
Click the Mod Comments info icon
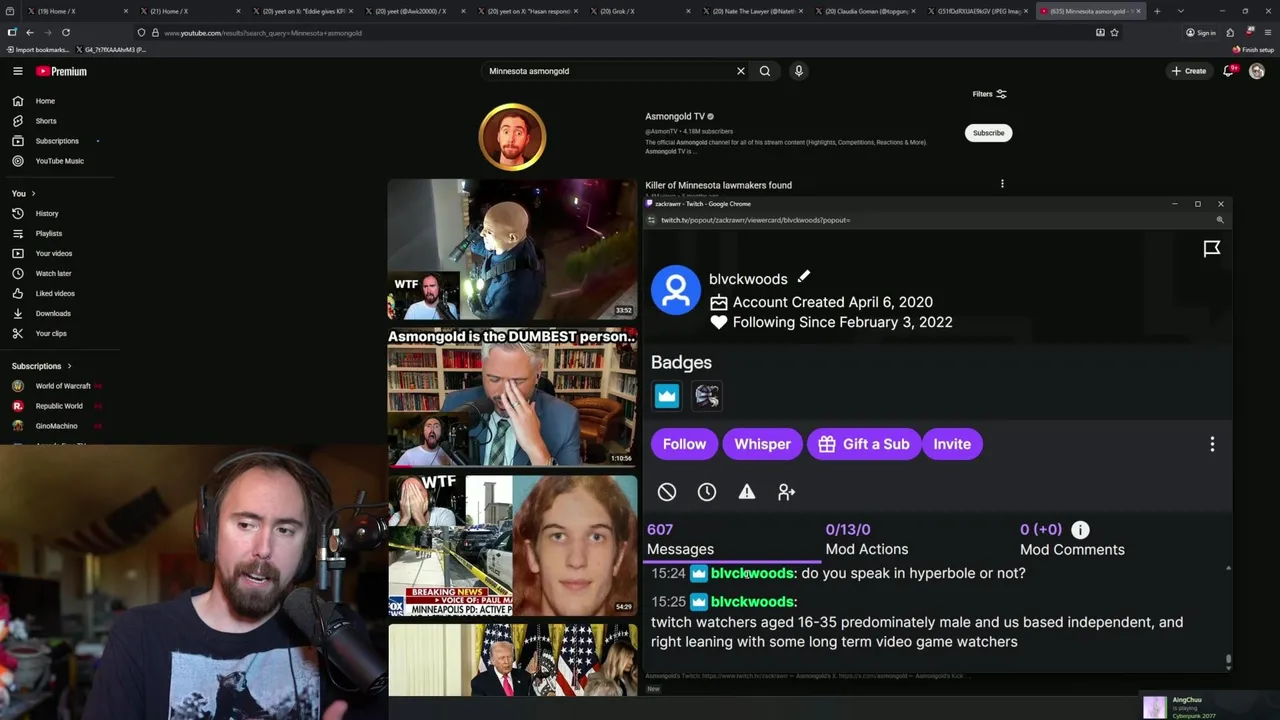click(1080, 530)
